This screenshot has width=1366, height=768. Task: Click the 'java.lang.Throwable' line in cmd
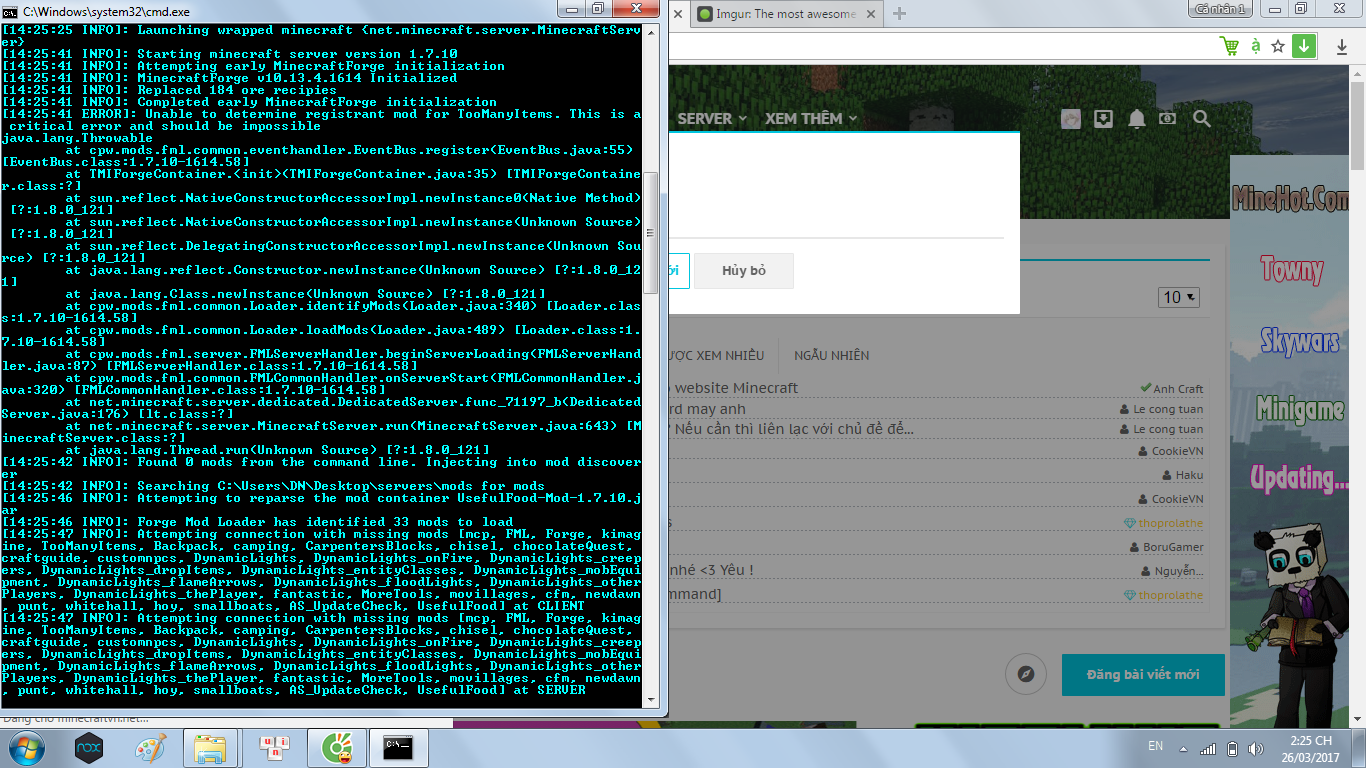tap(78, 138)
